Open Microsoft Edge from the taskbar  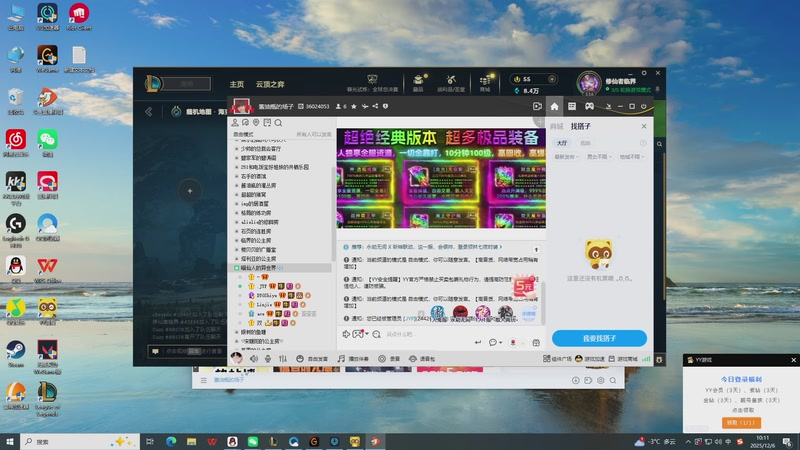(171, 441)
